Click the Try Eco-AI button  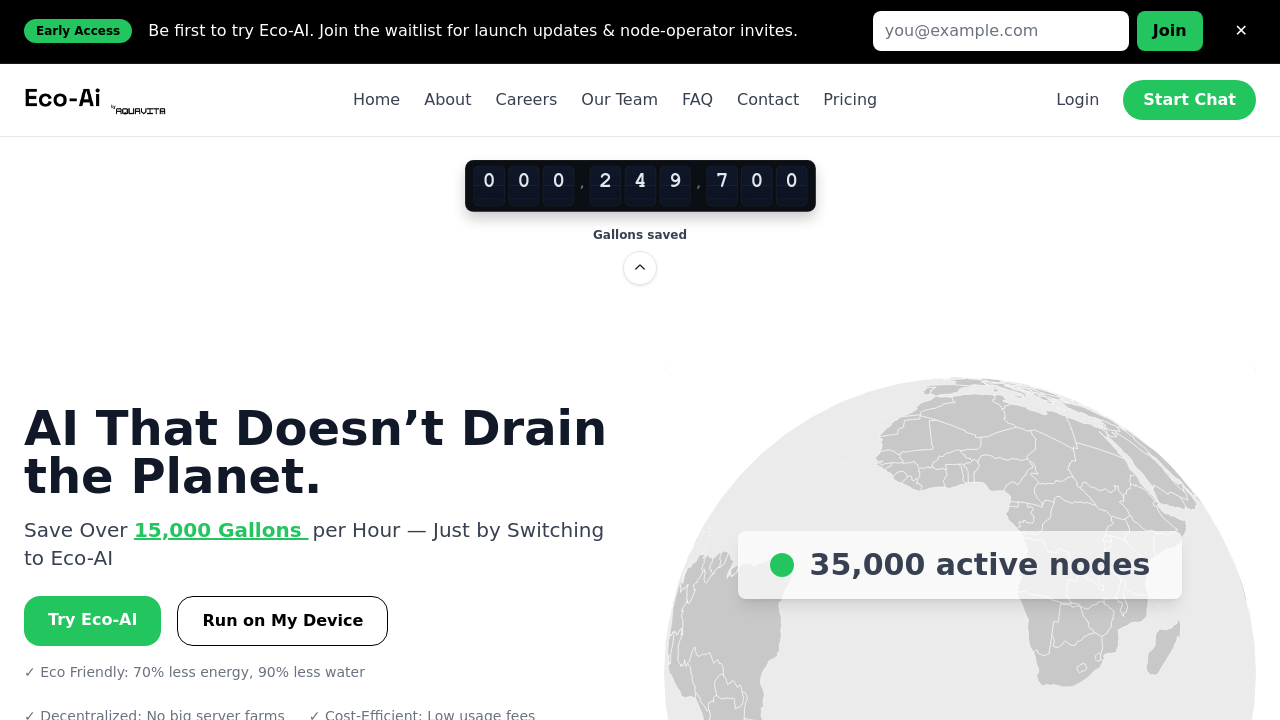coord(92,621)
